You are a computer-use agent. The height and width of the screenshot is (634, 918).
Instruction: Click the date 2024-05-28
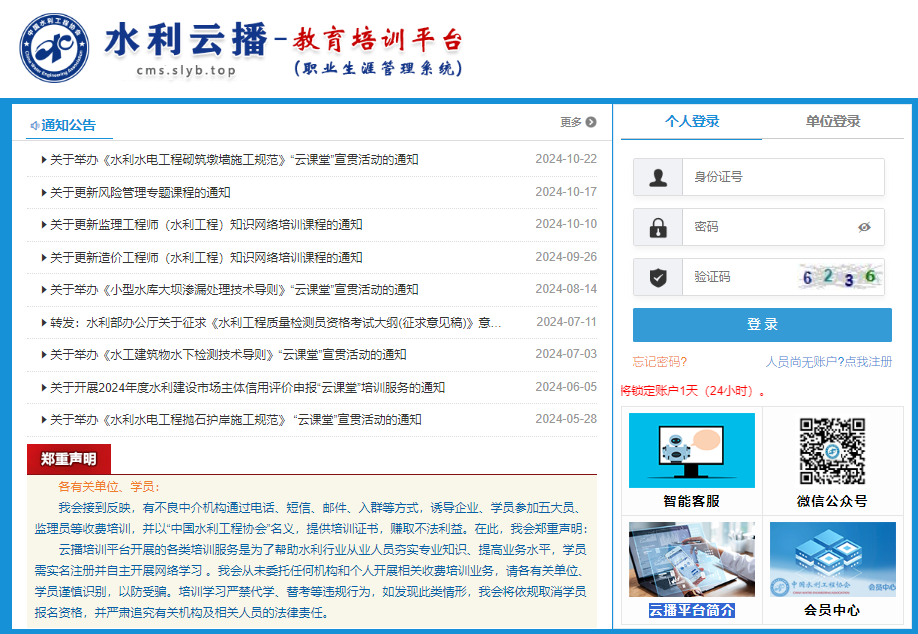[x=566, y=419]
